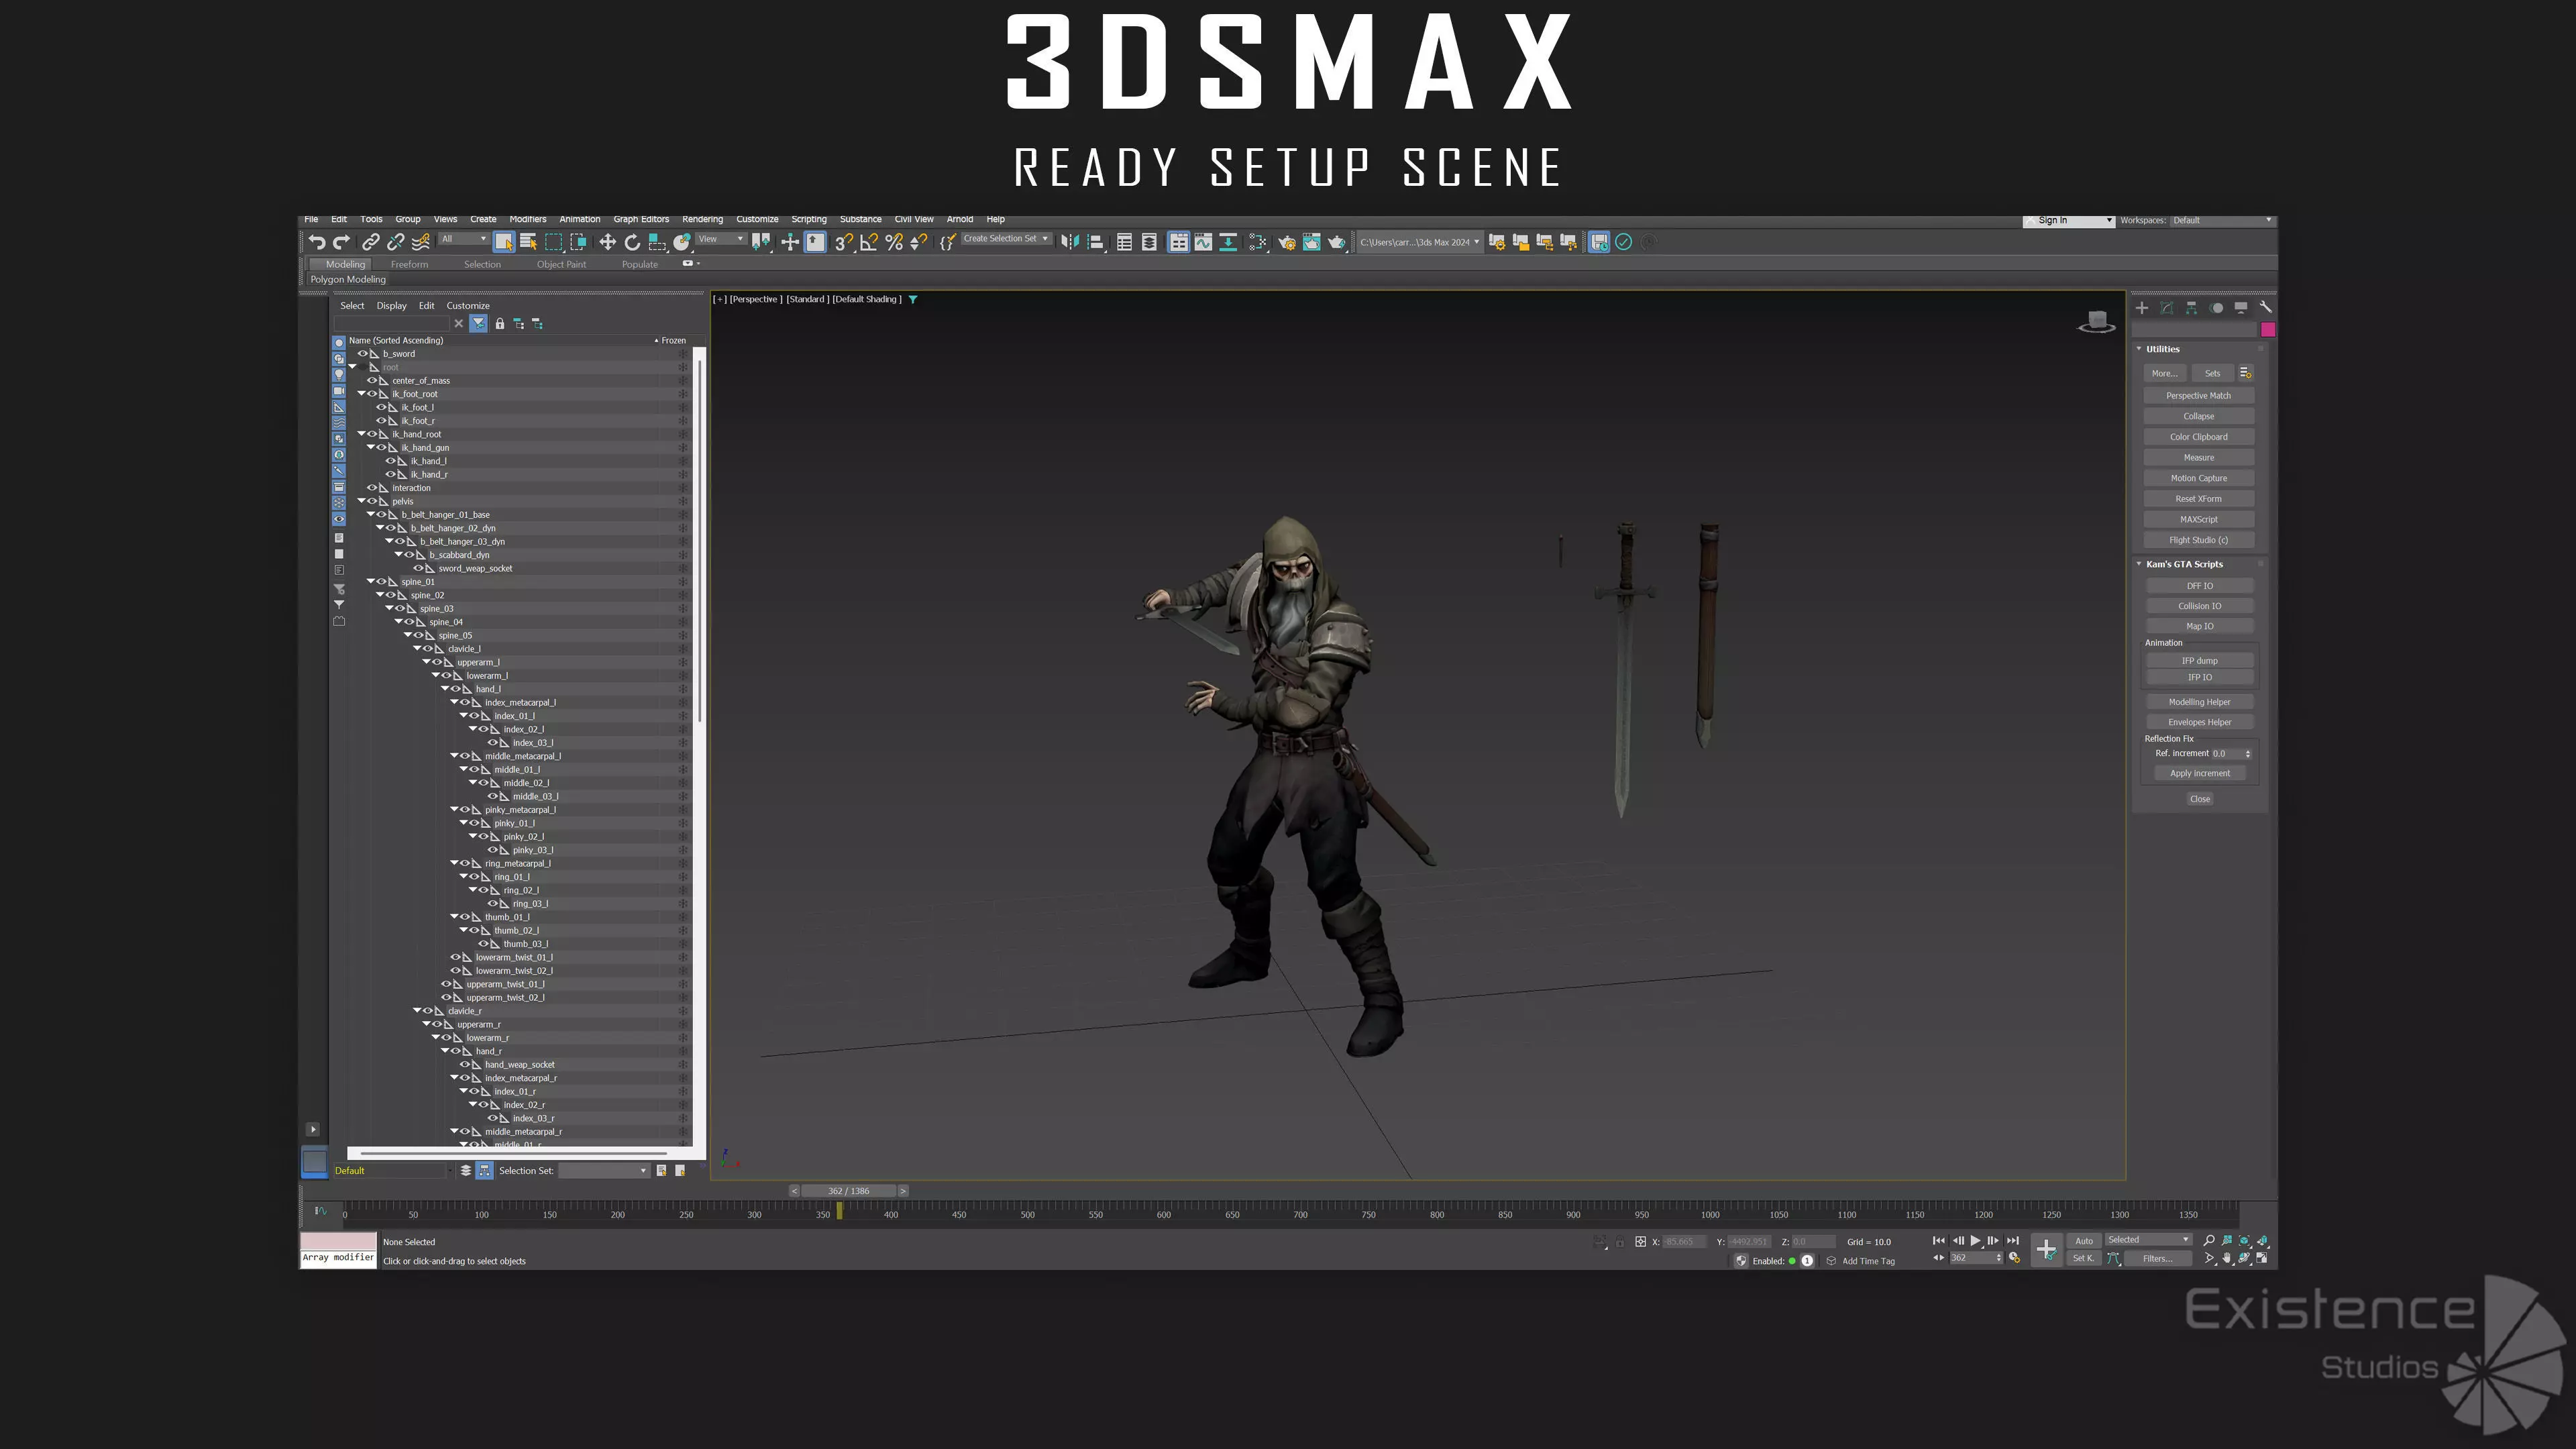The height and width of the screenshot is (1449, 2576).
Task: Open the Create command panel tab
Action: coord(2142,308)
